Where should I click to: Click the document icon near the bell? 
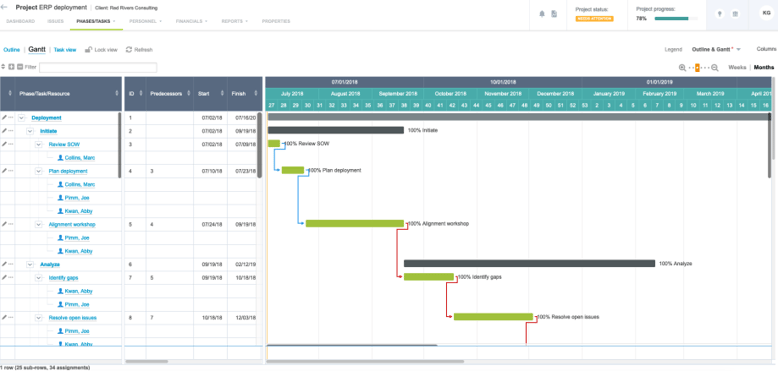(554, 14)
